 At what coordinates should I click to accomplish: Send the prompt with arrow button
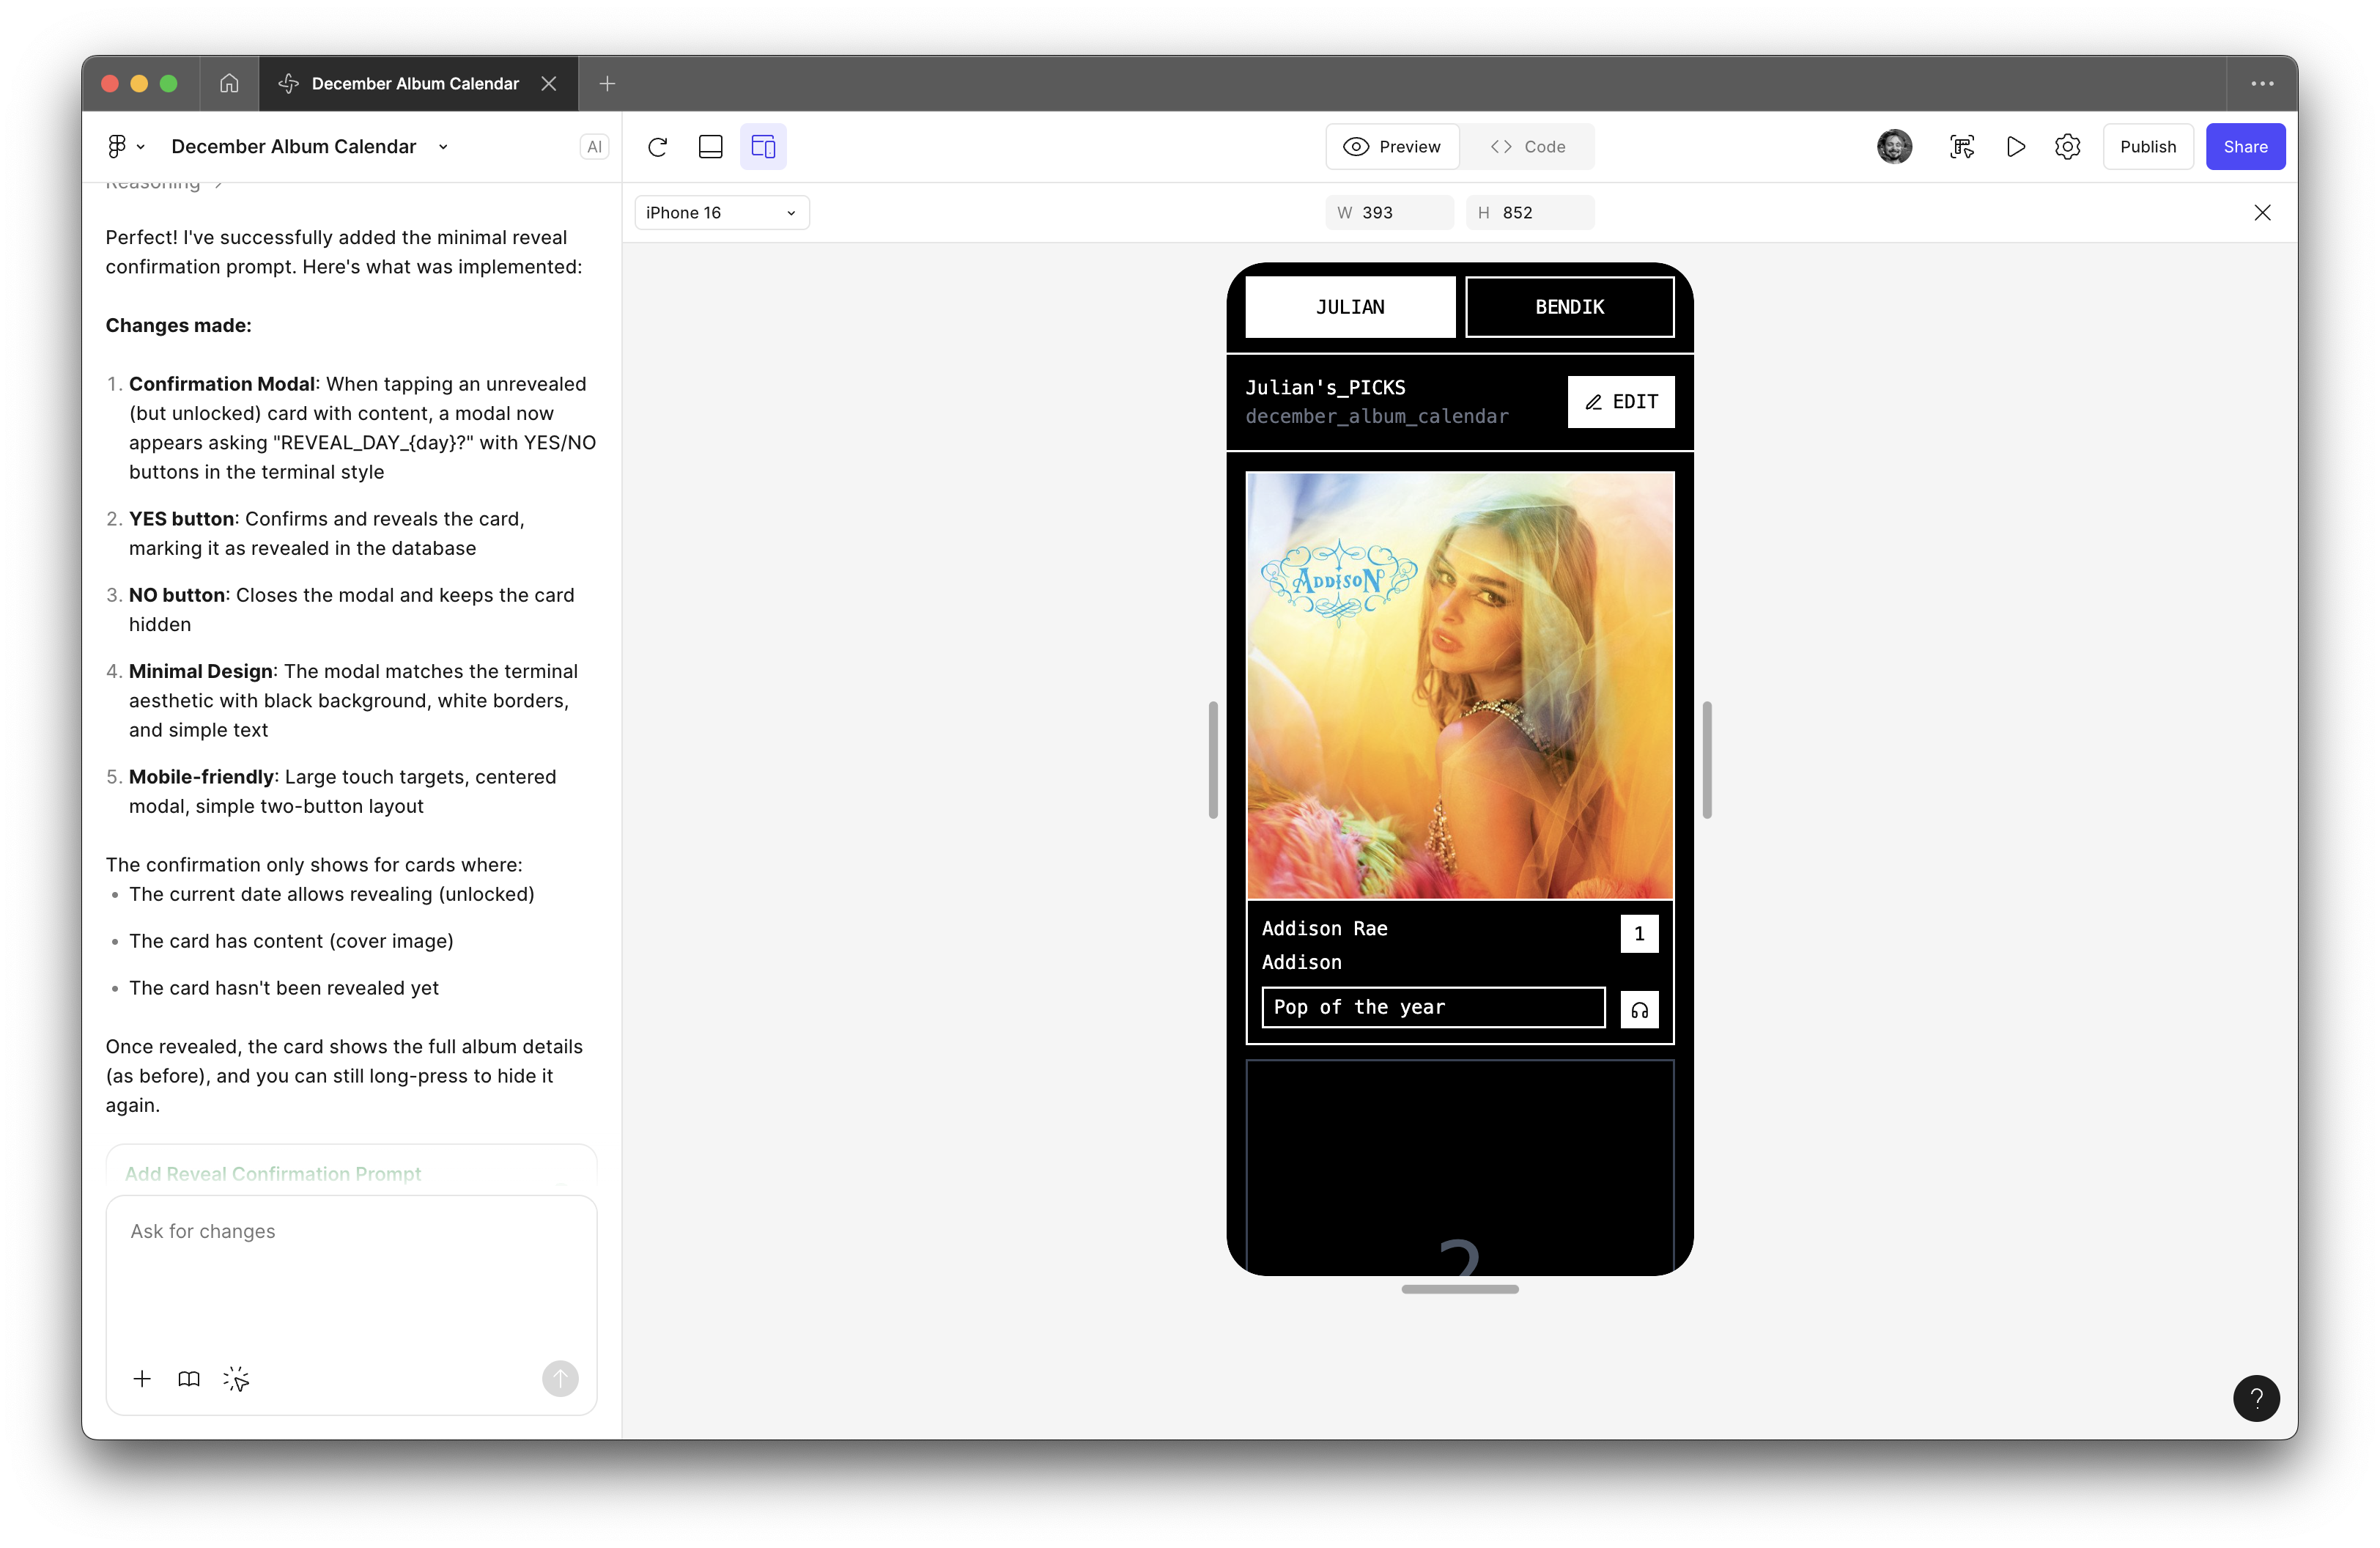(560, 1379)
